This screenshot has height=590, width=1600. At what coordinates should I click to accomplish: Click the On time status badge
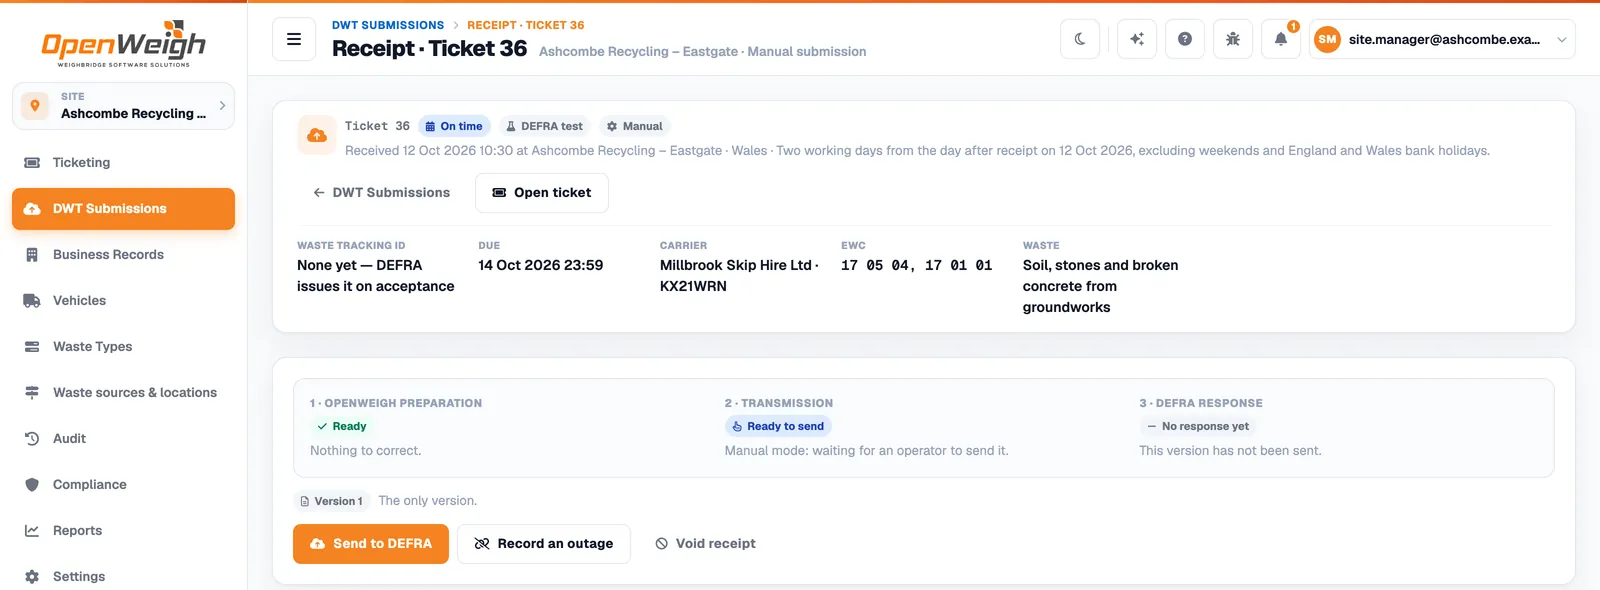454,127
